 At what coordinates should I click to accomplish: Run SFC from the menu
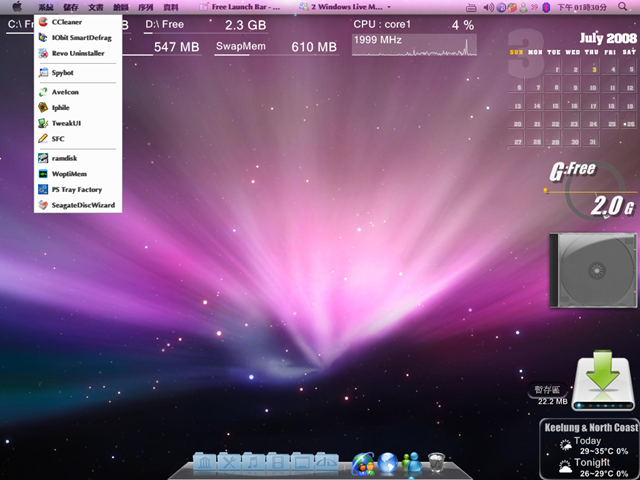[78, 138]
